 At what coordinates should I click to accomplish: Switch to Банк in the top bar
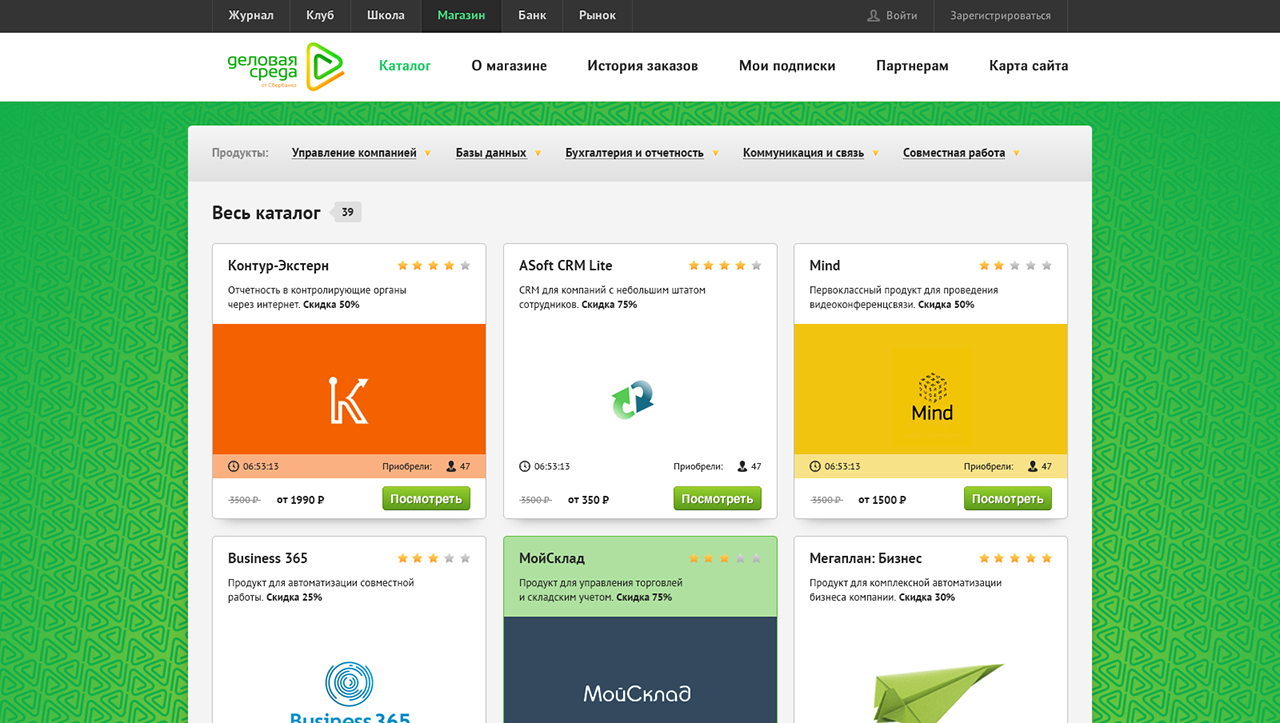532,16
